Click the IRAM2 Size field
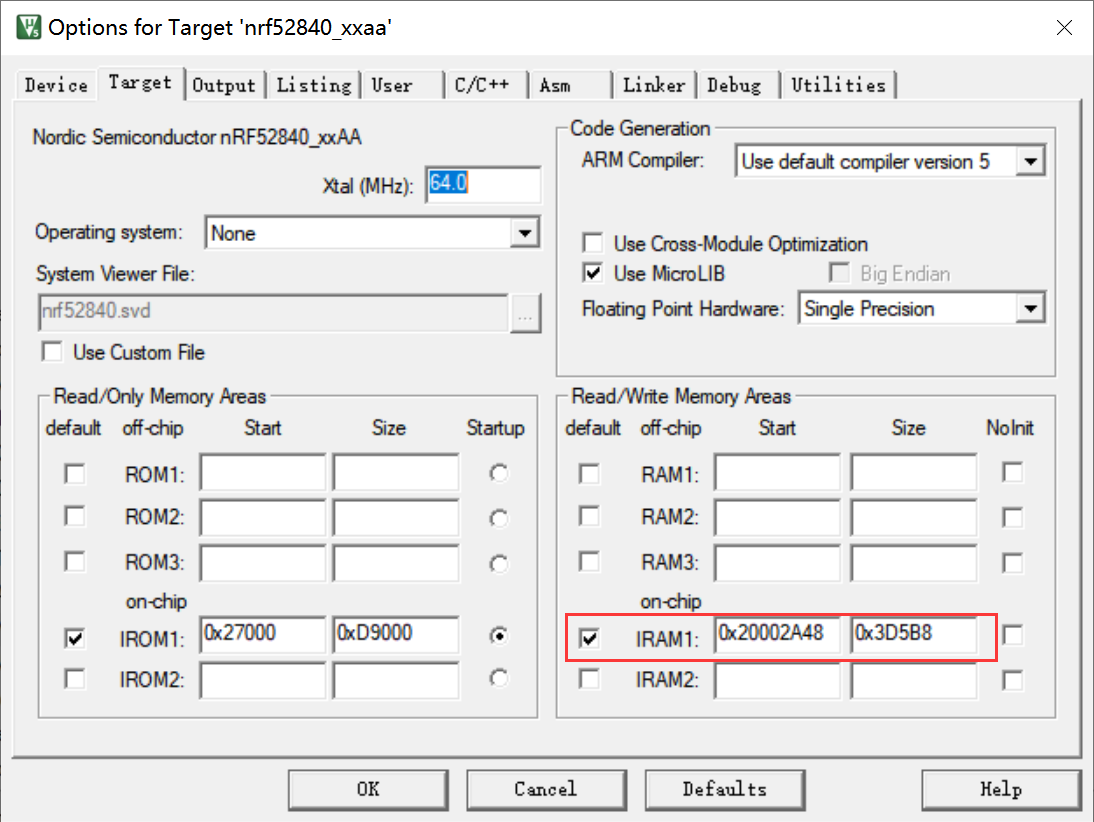 tap(914, 680)
